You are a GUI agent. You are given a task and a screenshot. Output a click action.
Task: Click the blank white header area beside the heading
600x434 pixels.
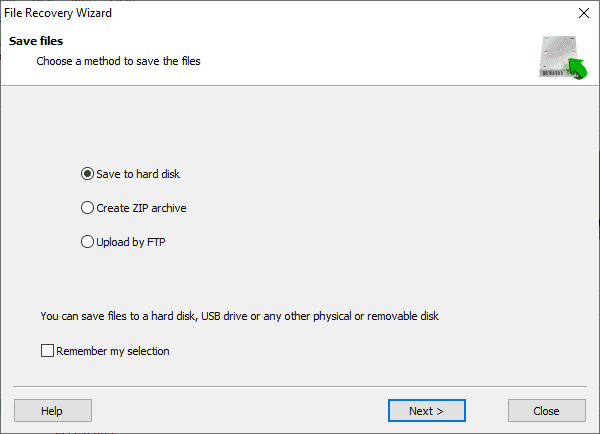(350, 55)
